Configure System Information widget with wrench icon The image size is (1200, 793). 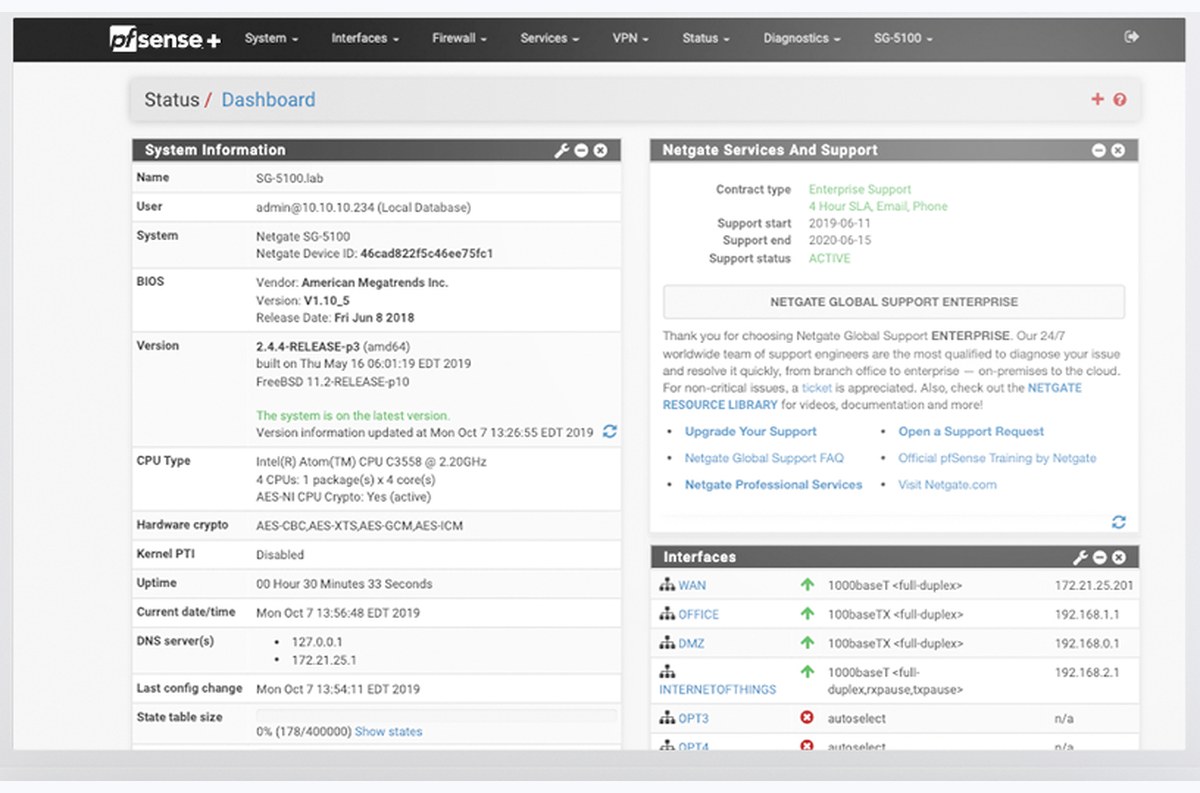[562, 150]
